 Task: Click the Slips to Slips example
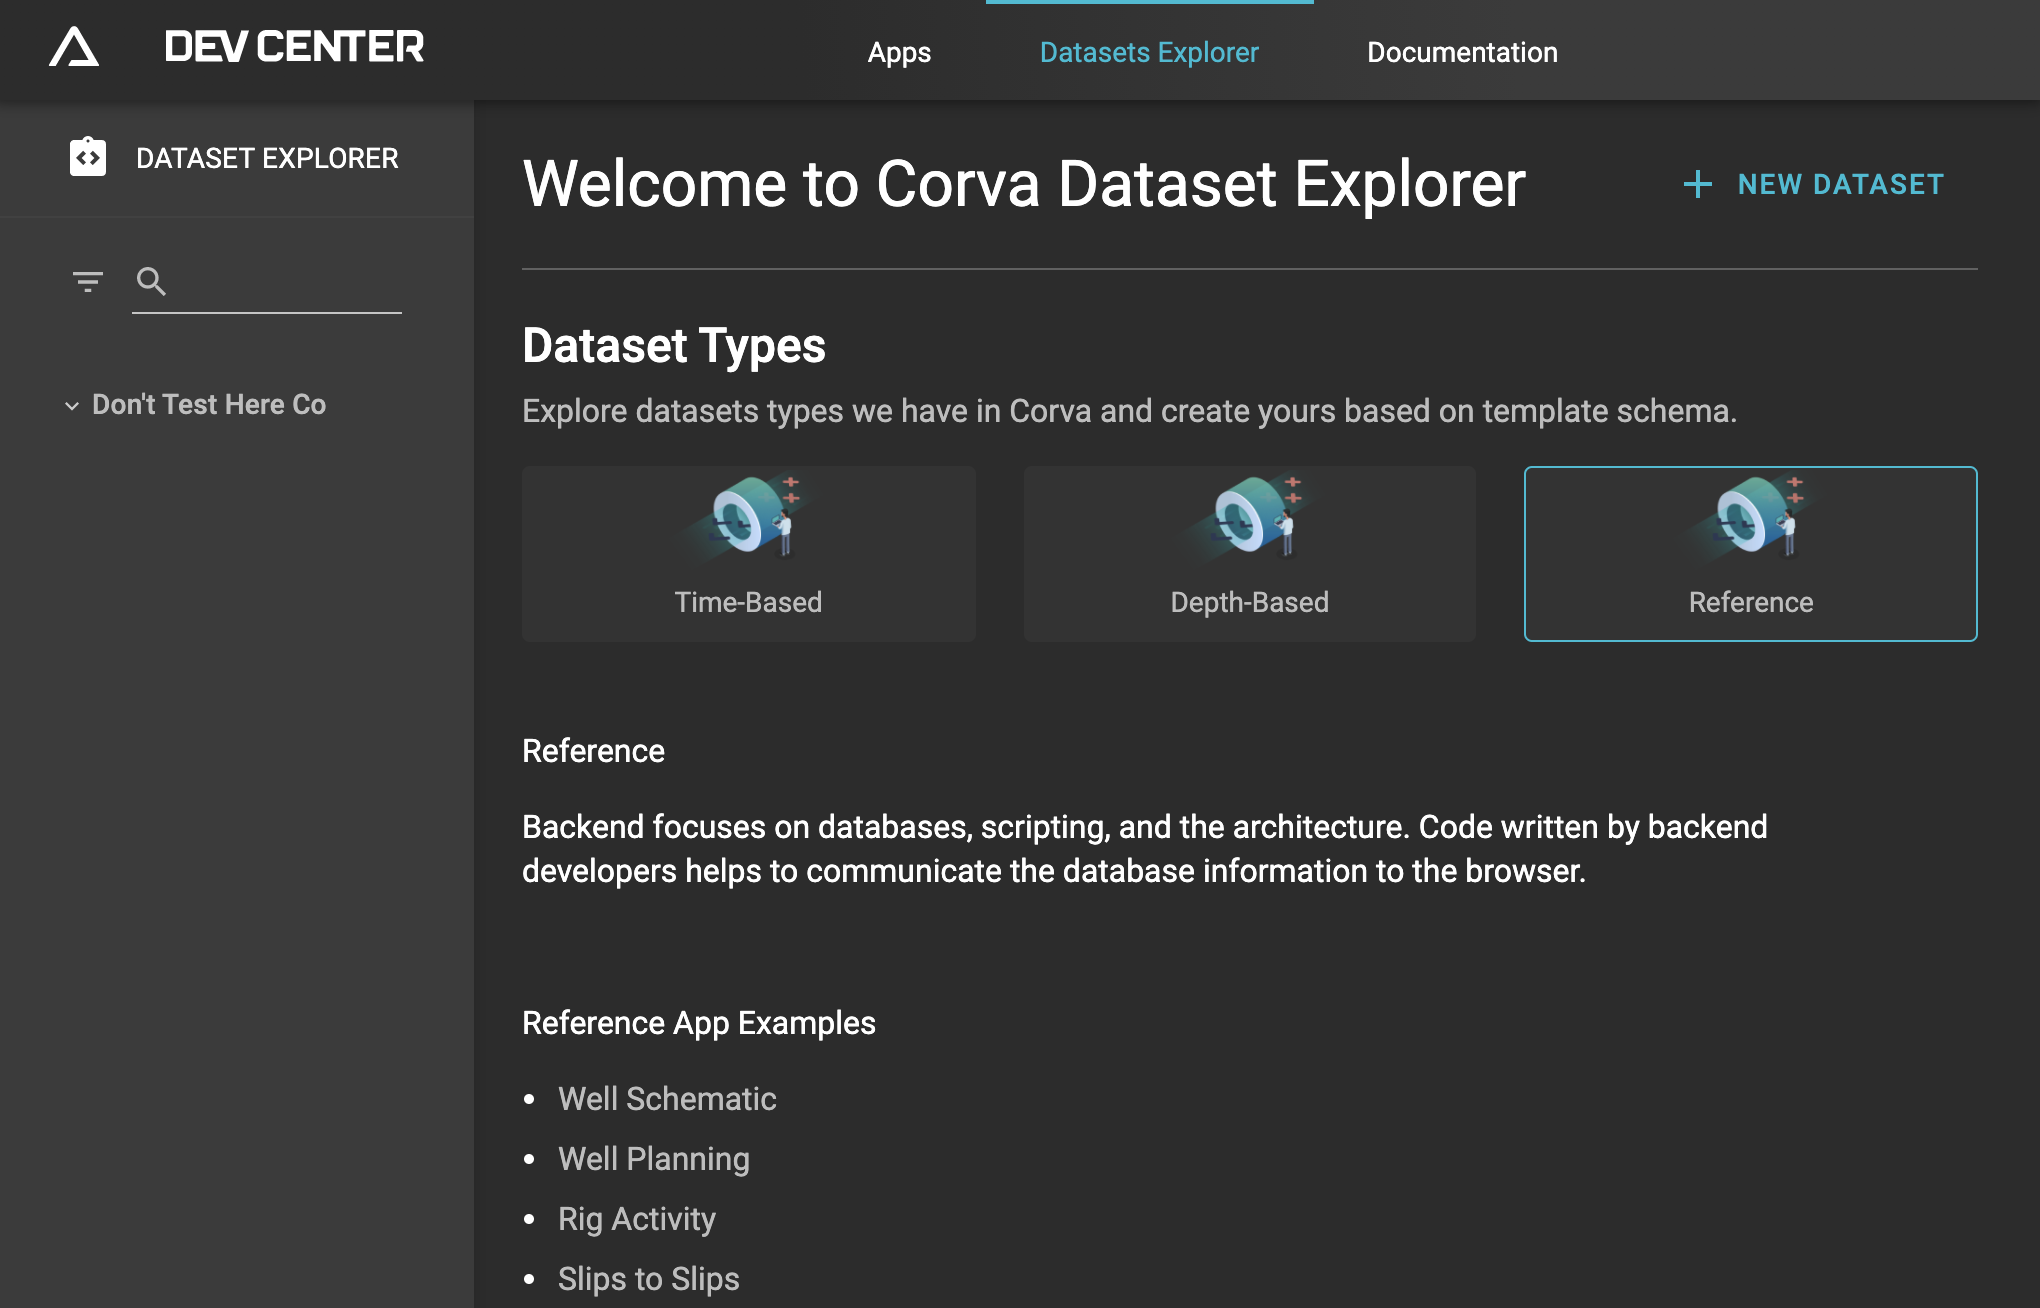(x=649, y=1279)
